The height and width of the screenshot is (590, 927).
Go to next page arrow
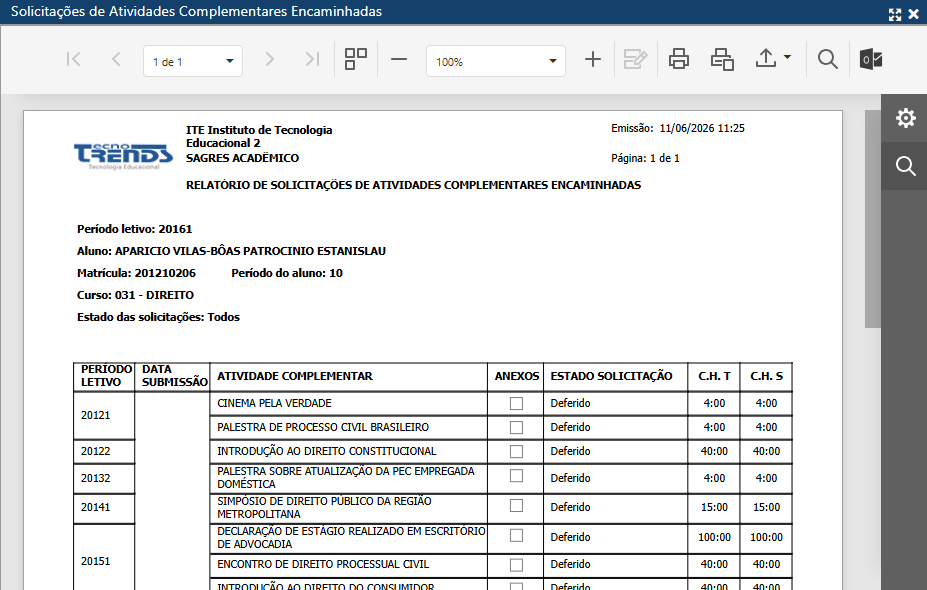[270, 59]
